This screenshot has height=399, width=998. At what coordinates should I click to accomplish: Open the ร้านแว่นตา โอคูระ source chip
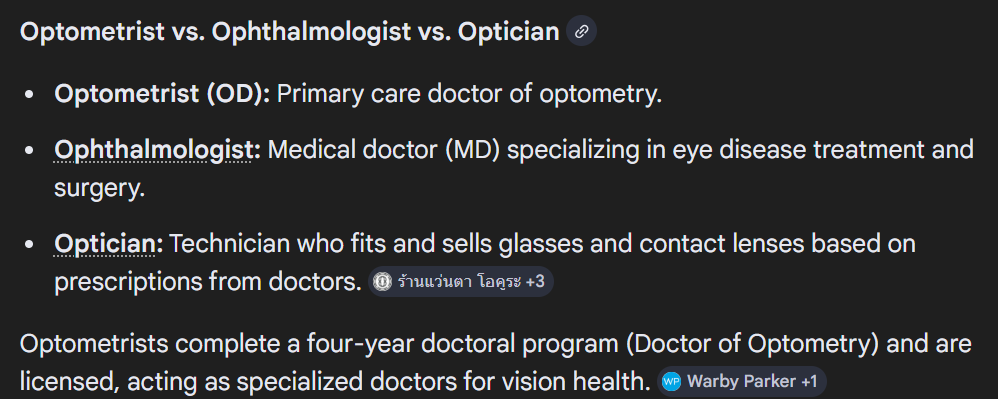click(x=461, y=281)
